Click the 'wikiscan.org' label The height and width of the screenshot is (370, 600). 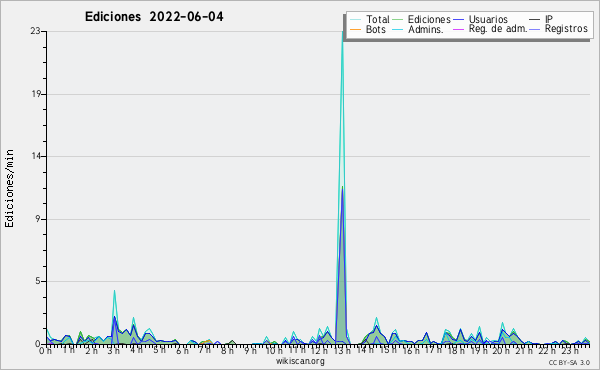(x=300, y=361)
